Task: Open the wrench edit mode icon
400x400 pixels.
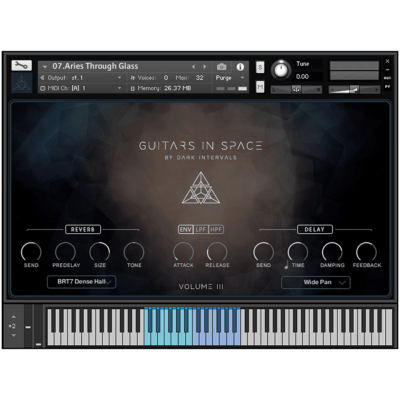Action: pyautogui.click(x=22, y=65)
